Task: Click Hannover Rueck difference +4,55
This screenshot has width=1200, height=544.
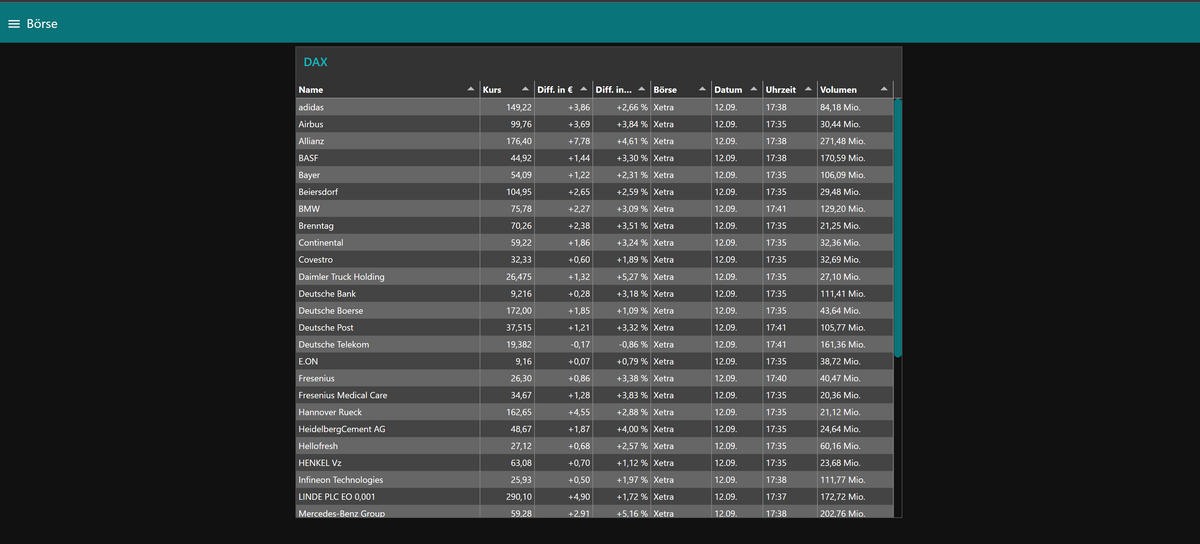Action: click(x=580, y=412)
